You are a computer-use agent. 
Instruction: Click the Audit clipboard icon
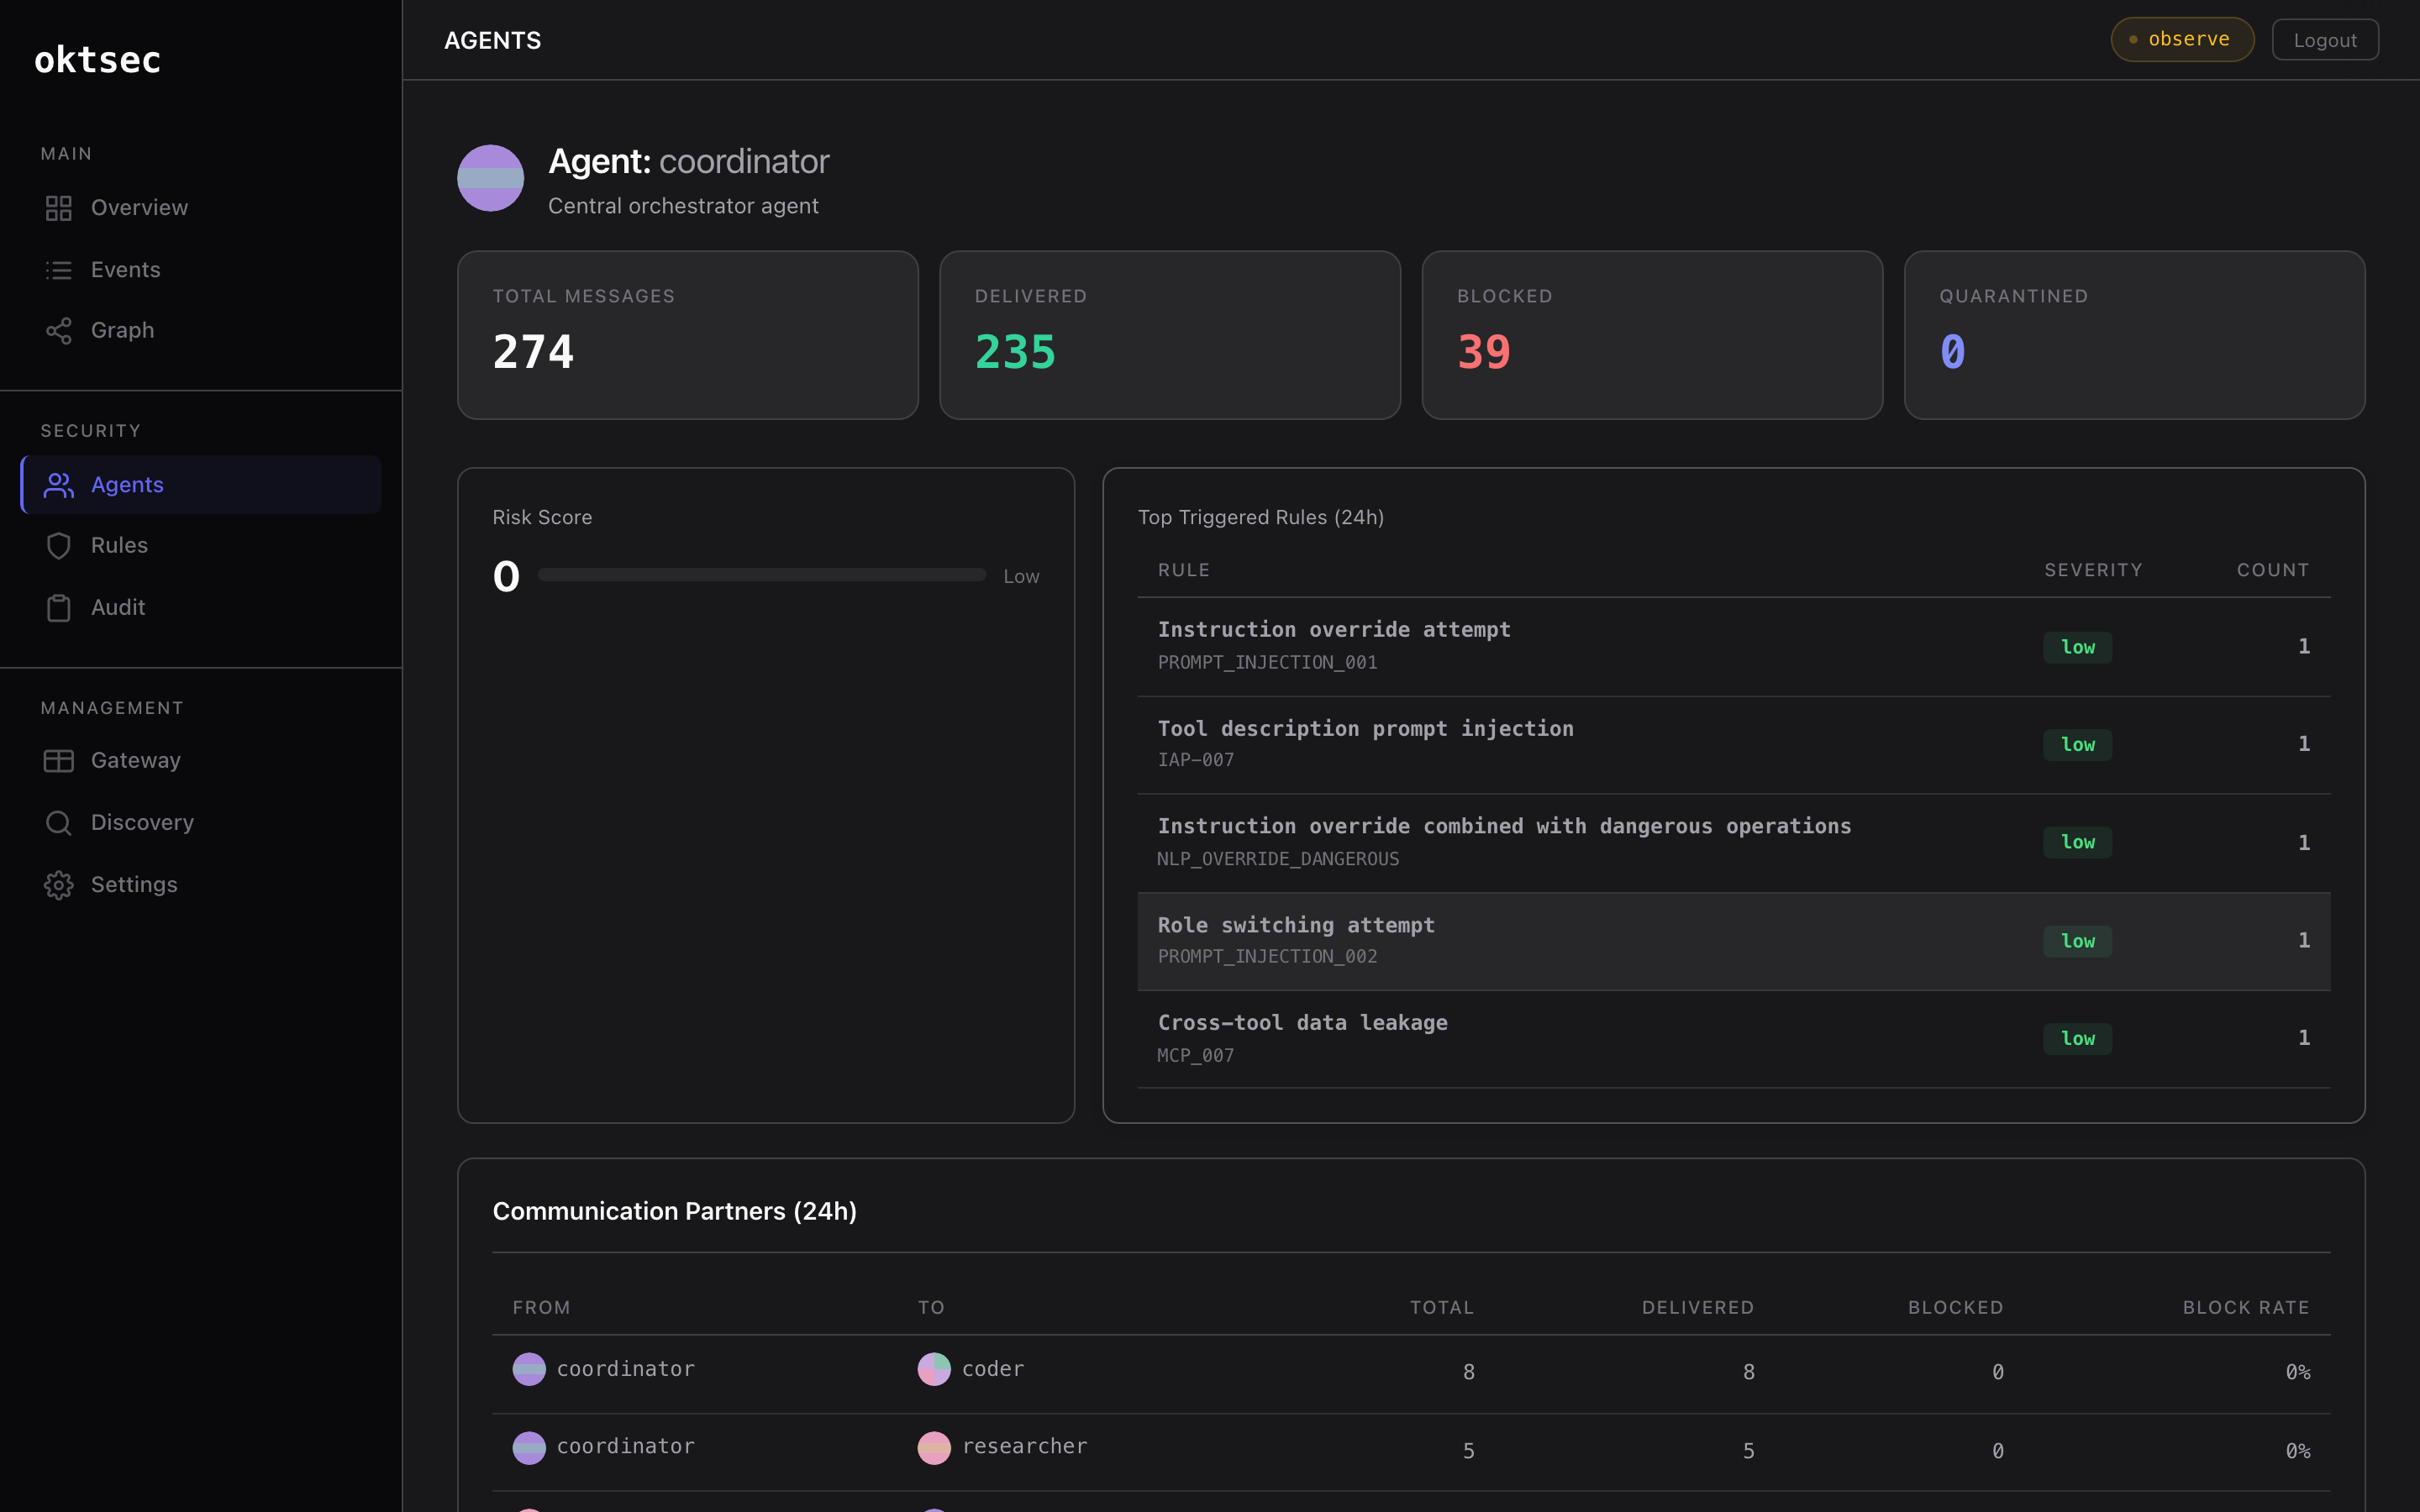[x=58, y=608]
